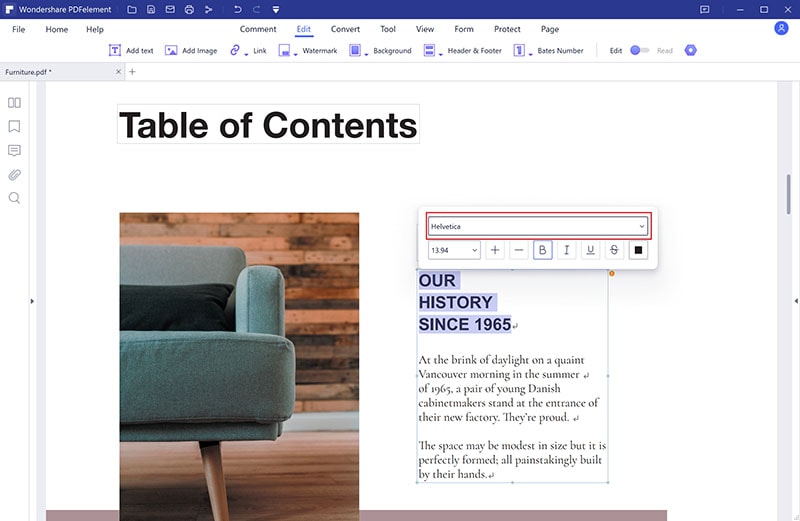Save document using title bar save icon
This screenshot has width=800, height=521.
pos(151,9)
